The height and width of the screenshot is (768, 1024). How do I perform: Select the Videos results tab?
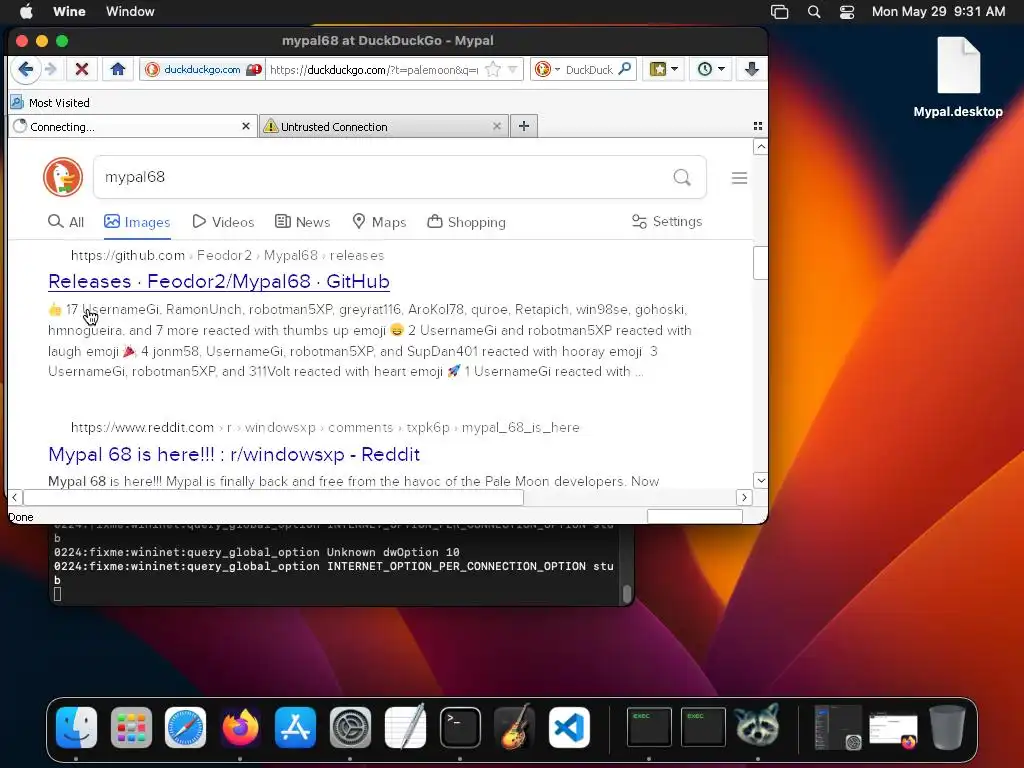tap(223, 222)
